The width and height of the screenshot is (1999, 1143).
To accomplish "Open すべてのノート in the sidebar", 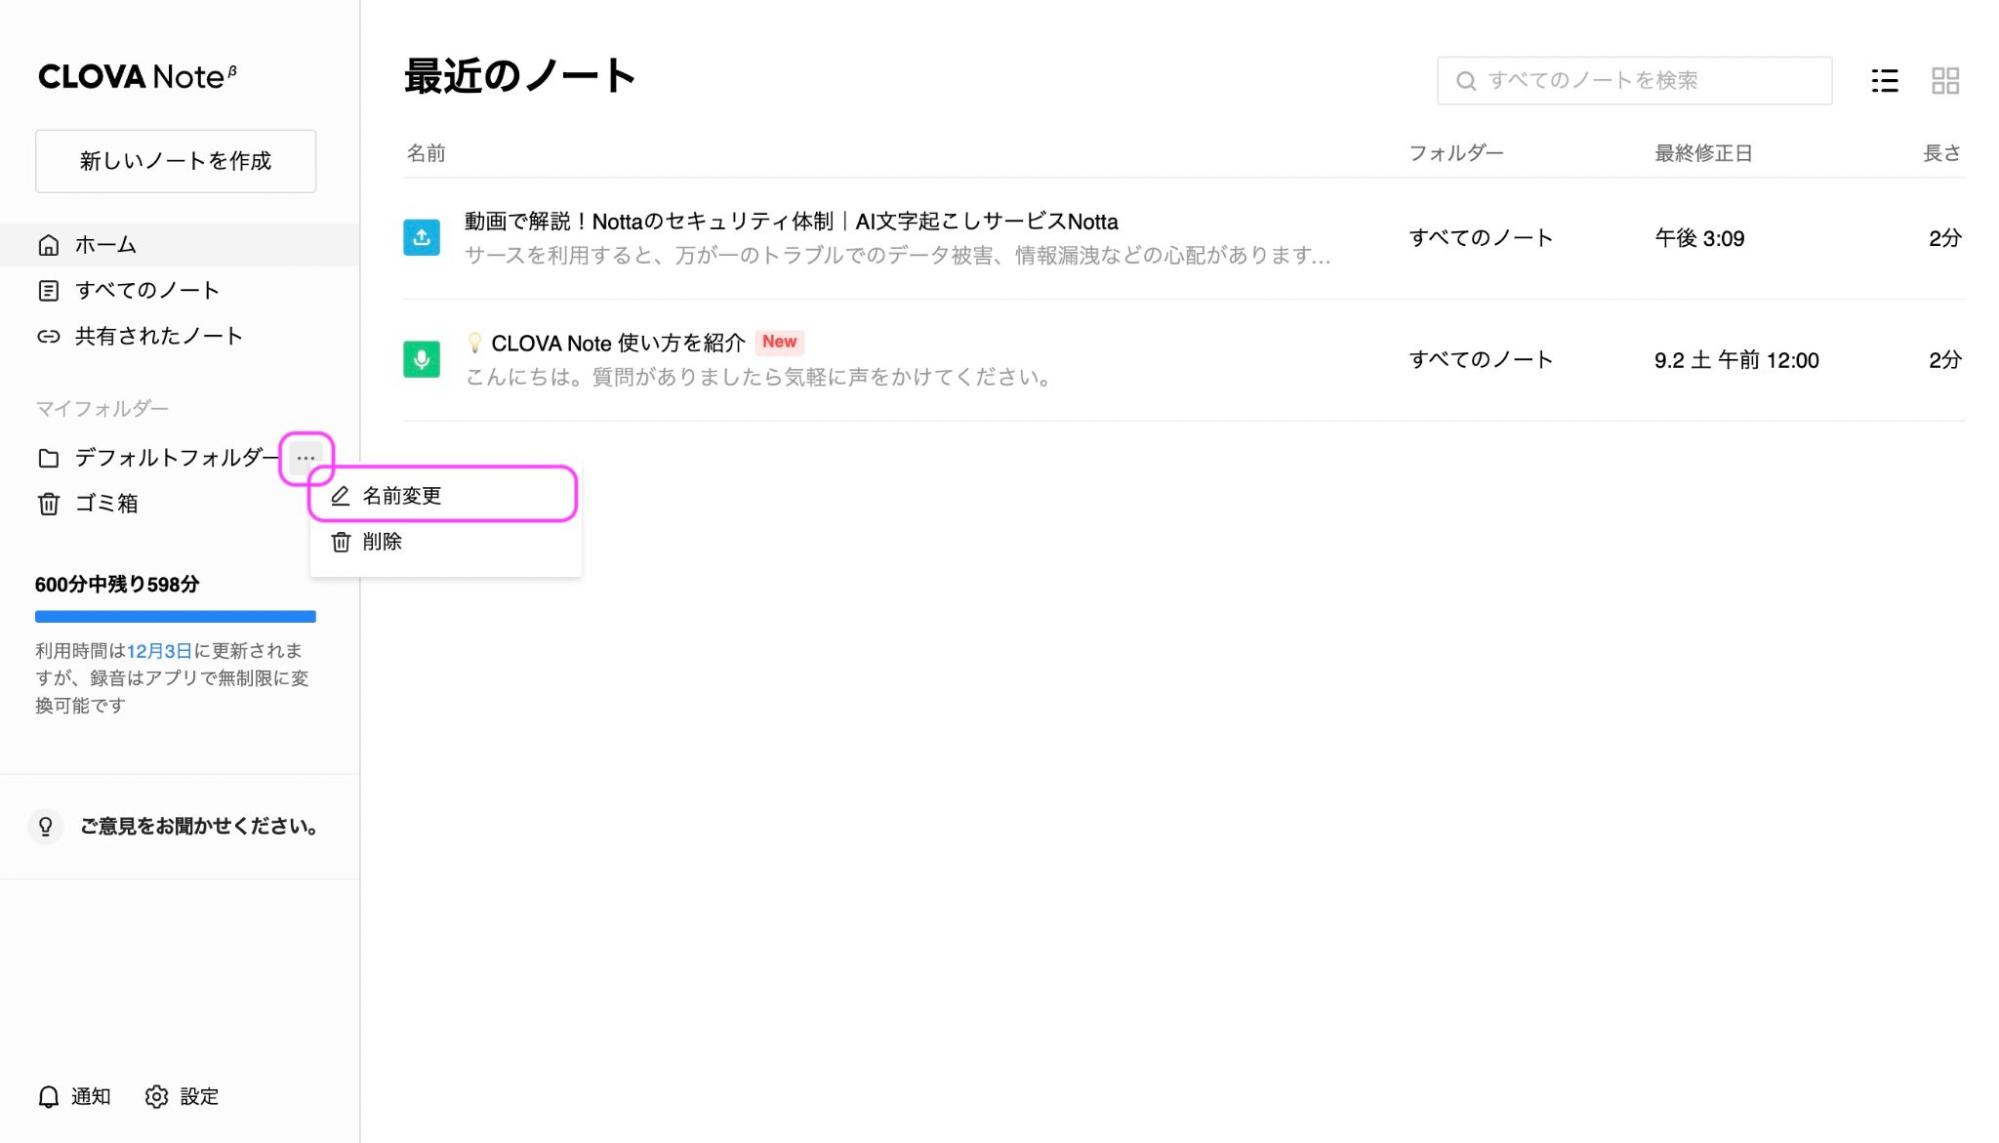I will [x=148, y=290].
